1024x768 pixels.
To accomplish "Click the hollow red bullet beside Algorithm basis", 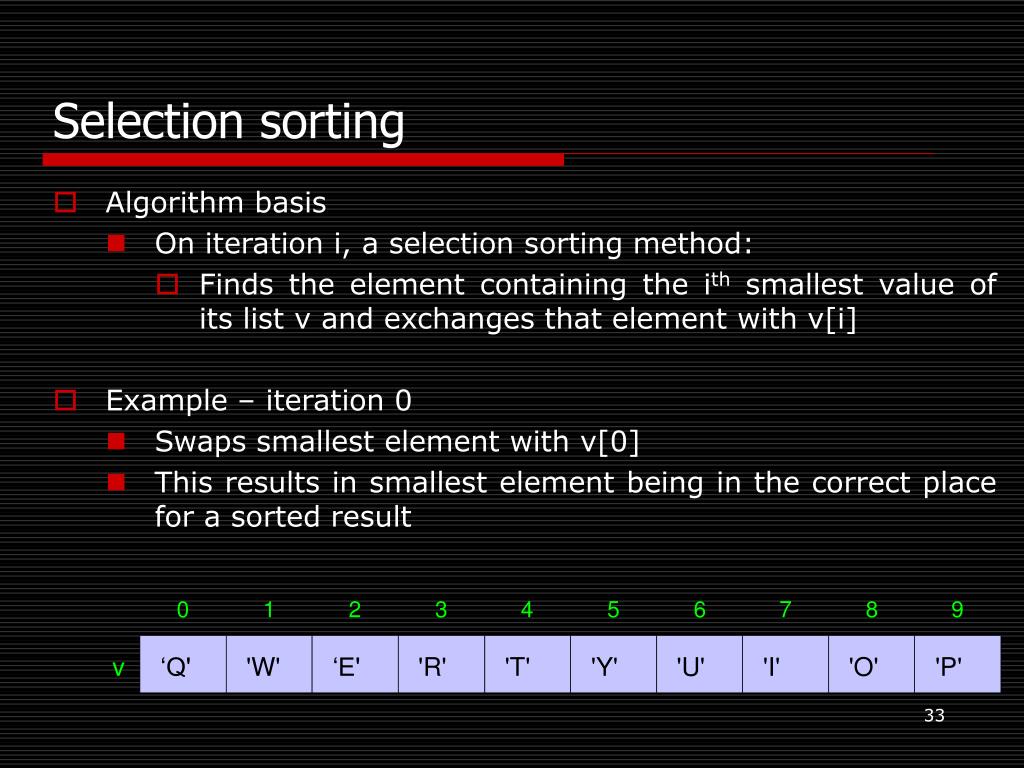I will [x=65, y=202].
